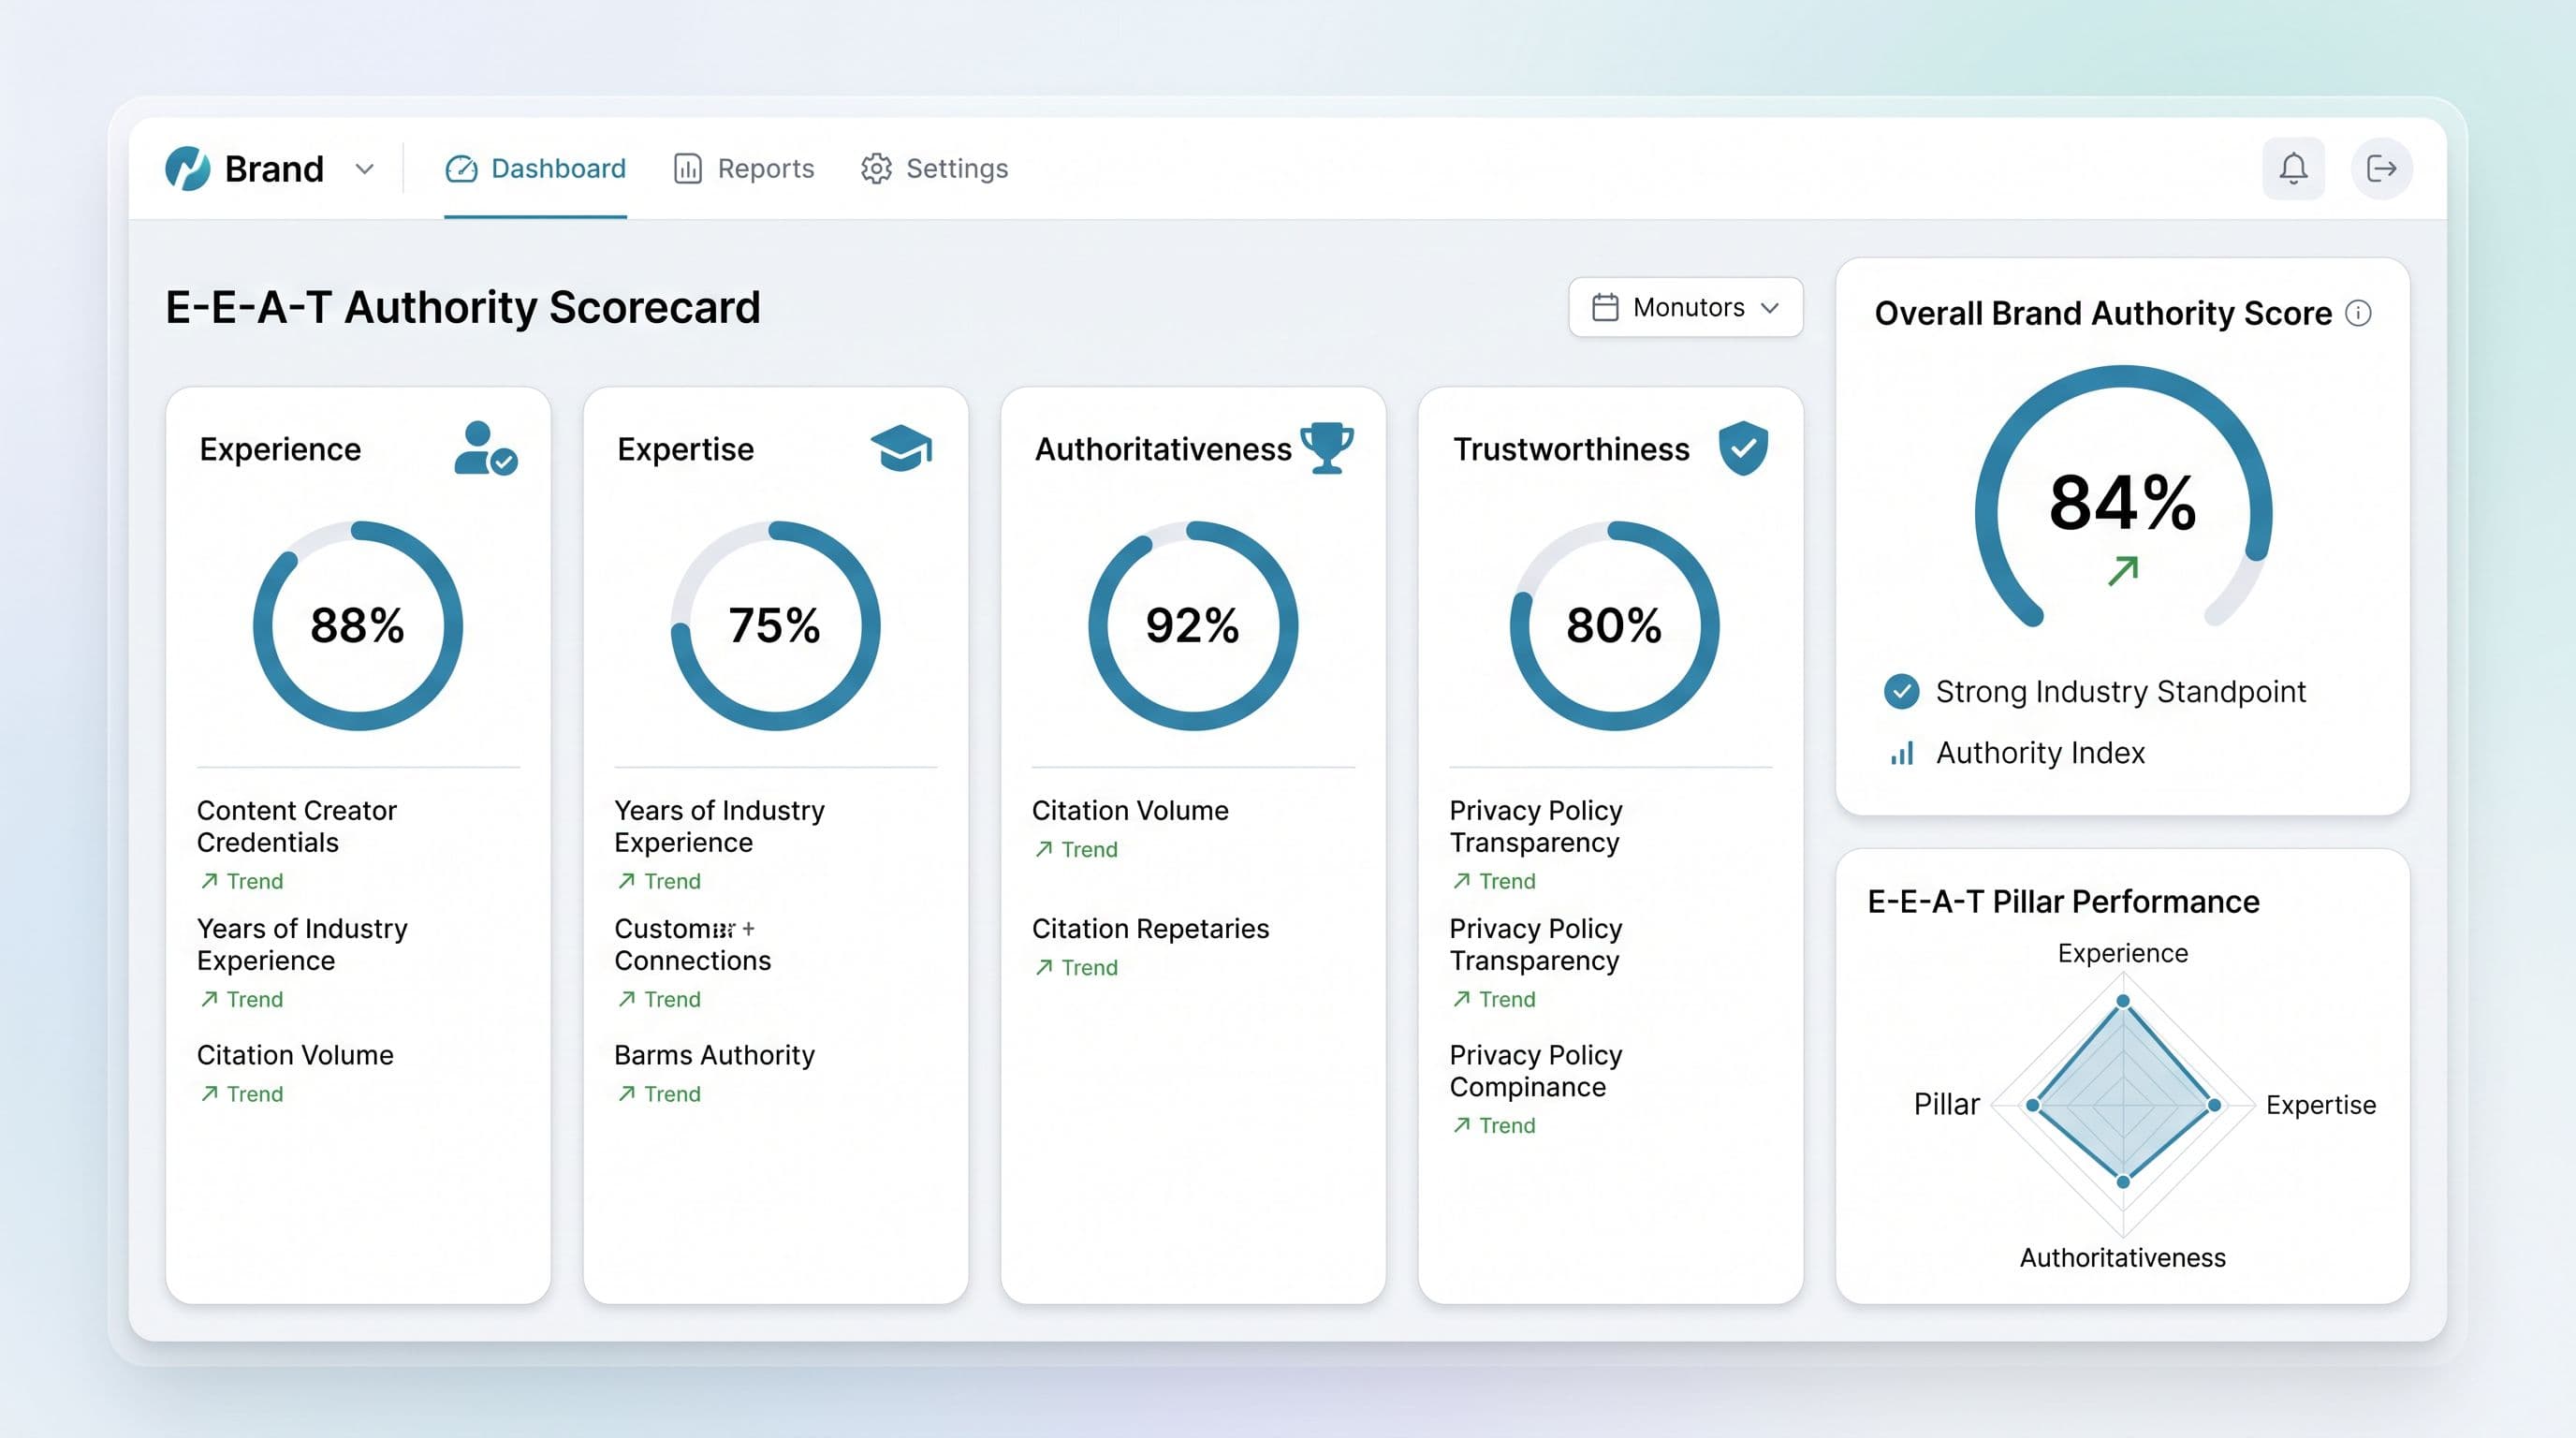
Task: Select Strong Industry Standpoint text
Action: [2120, 691]
